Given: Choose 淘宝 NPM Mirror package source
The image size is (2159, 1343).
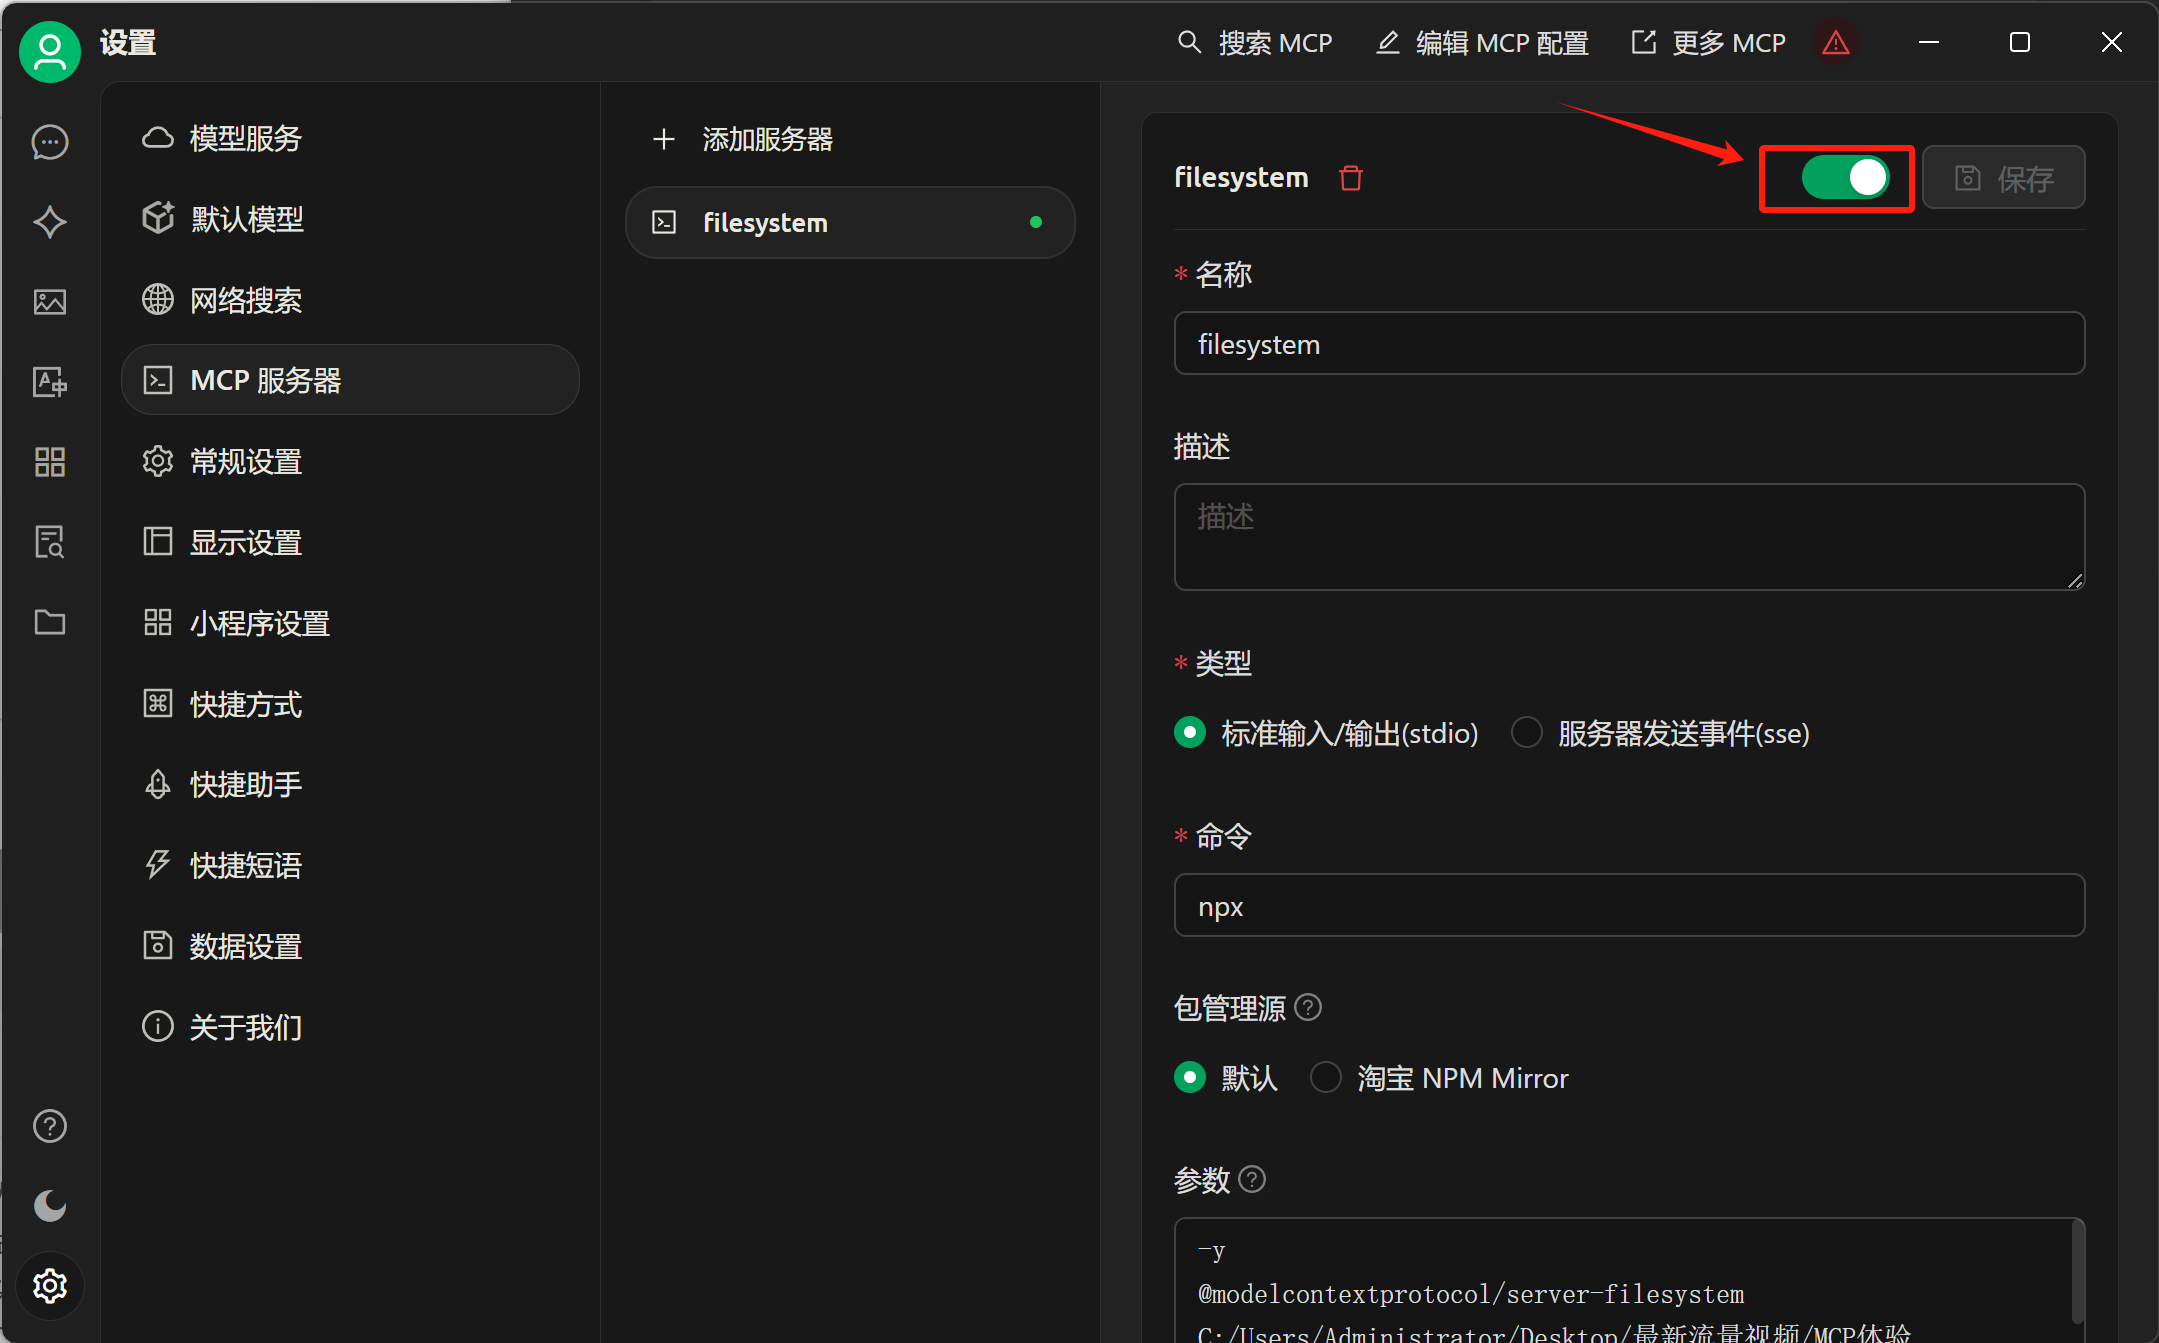Looking at the screenshot, I should tap(1326, 1078).
